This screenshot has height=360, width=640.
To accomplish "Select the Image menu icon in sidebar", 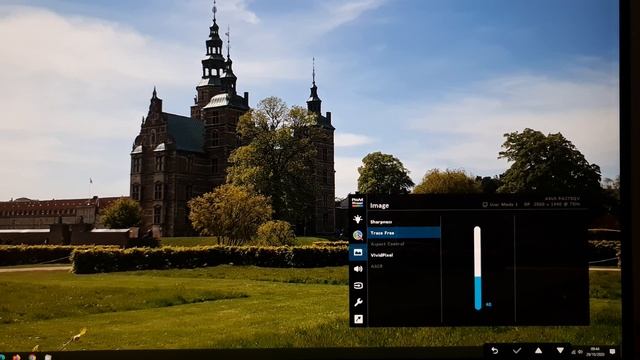I will coord(358,252).
